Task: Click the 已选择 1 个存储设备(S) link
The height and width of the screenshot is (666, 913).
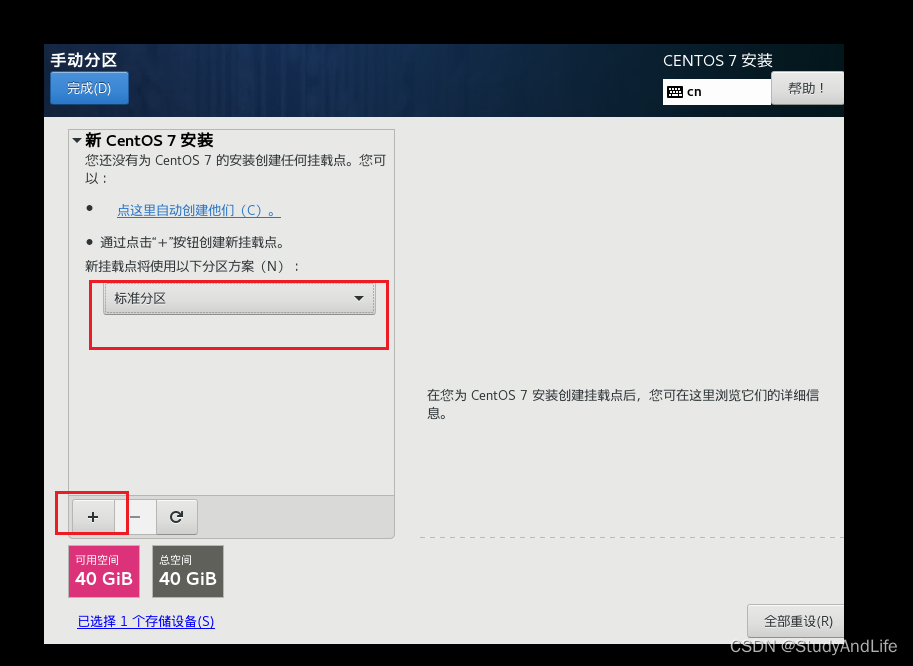Action: (145, 620)
